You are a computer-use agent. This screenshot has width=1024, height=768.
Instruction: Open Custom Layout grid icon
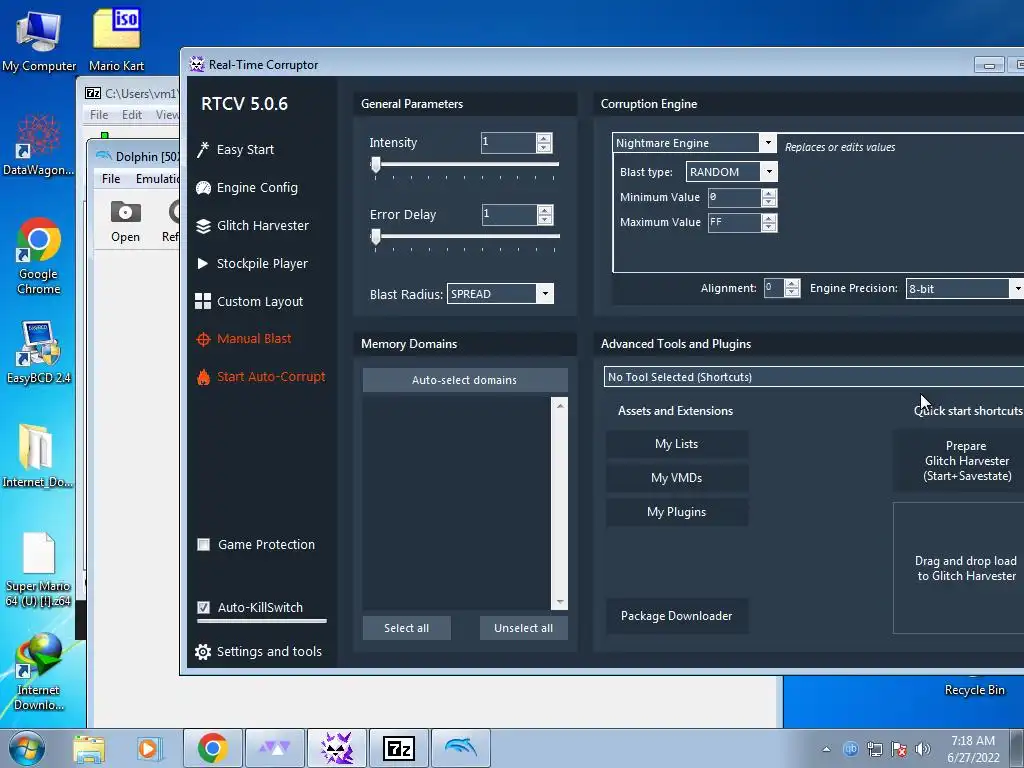pos(203,301)
